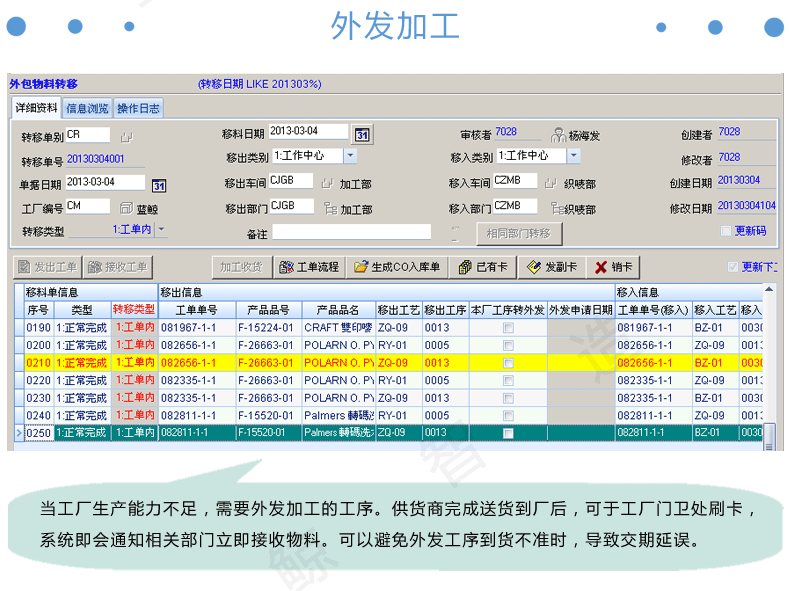Click the 工单流程 toolbar button

(x=309, y=267)
